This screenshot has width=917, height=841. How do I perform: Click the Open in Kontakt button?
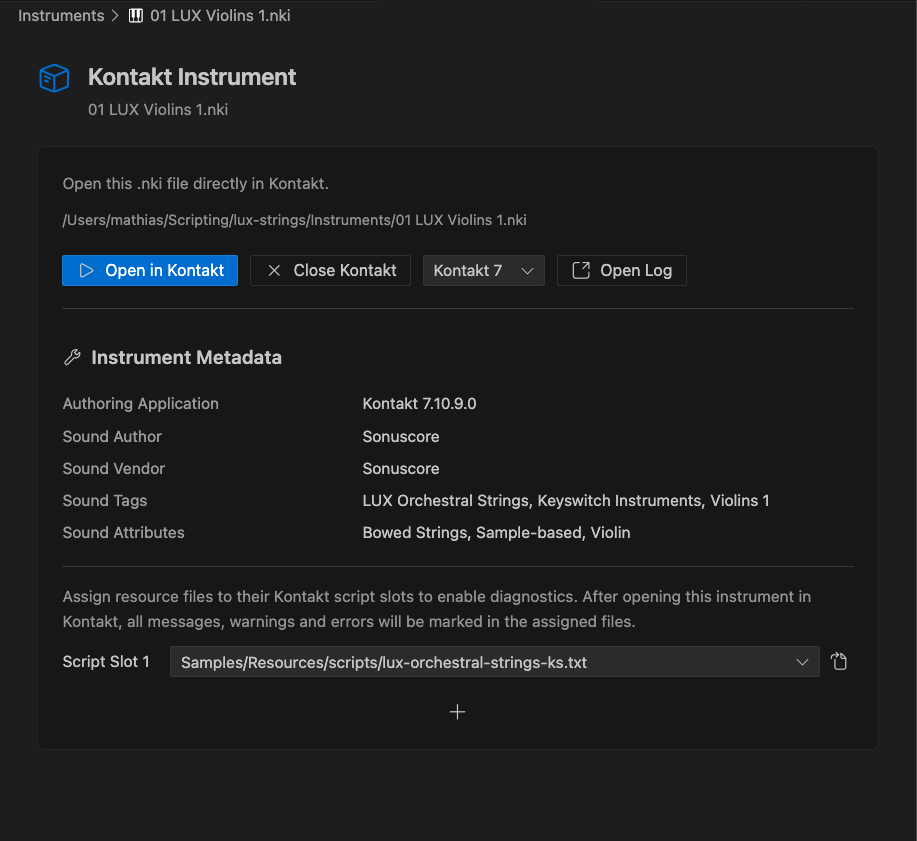150,270
